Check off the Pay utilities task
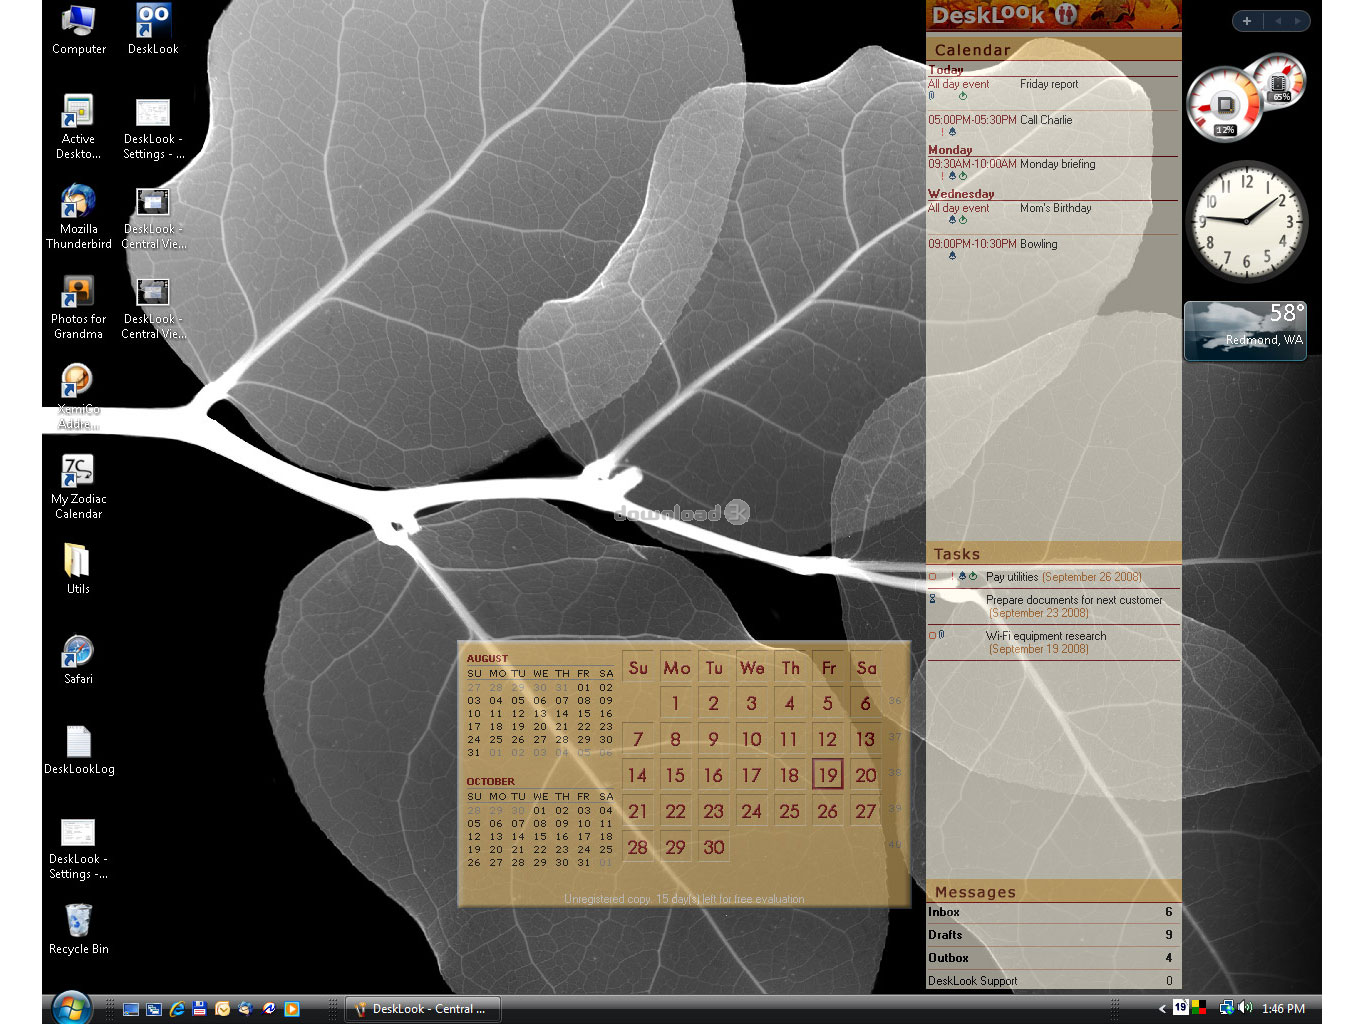 [x=933, y=577]
